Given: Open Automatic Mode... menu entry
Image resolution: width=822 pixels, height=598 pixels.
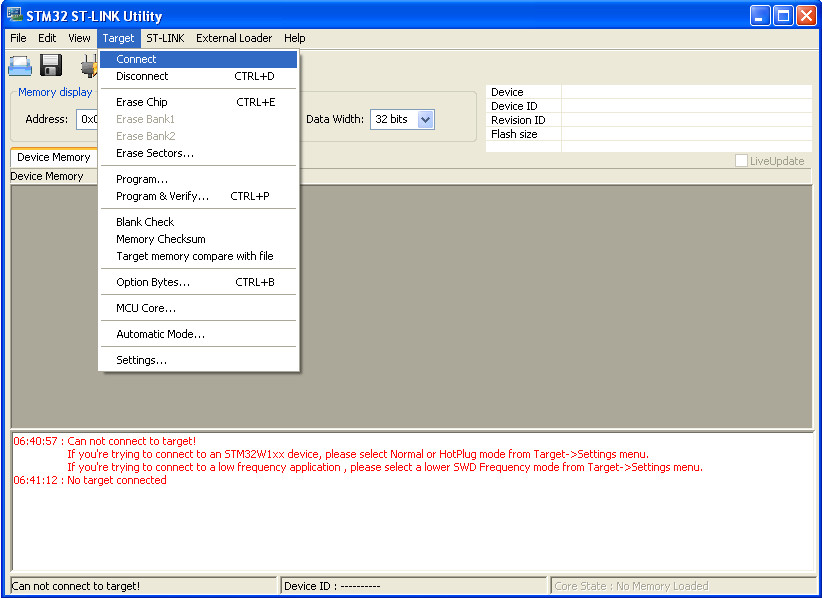Looking at the screenshot, I should [x=199, y=334].
